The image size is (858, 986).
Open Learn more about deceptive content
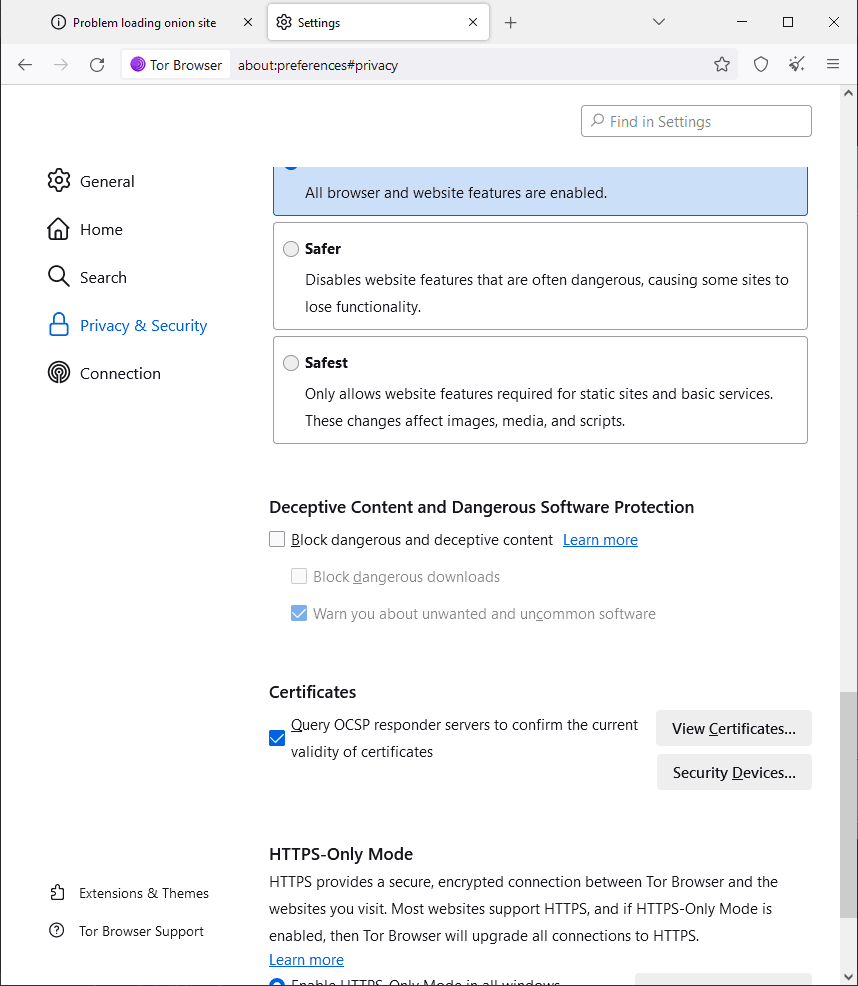coord(600,540)
